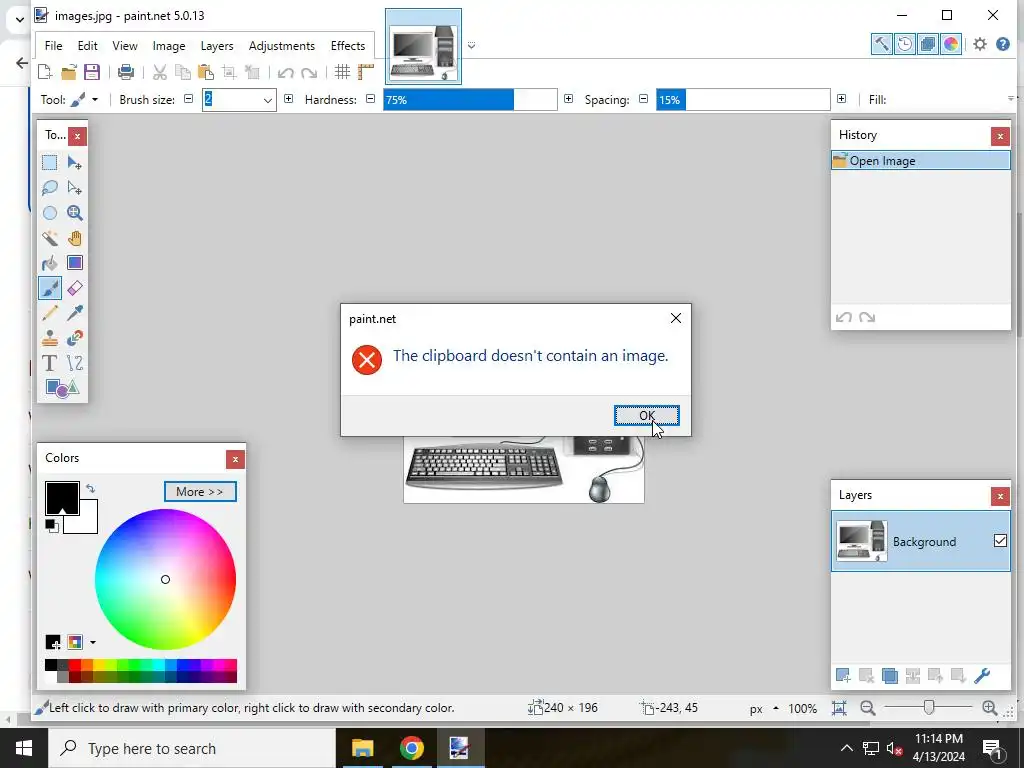Toggle the rulers icon in toolbar
The width and height of the screenshot is (1024, 768).
click(366, 72)
